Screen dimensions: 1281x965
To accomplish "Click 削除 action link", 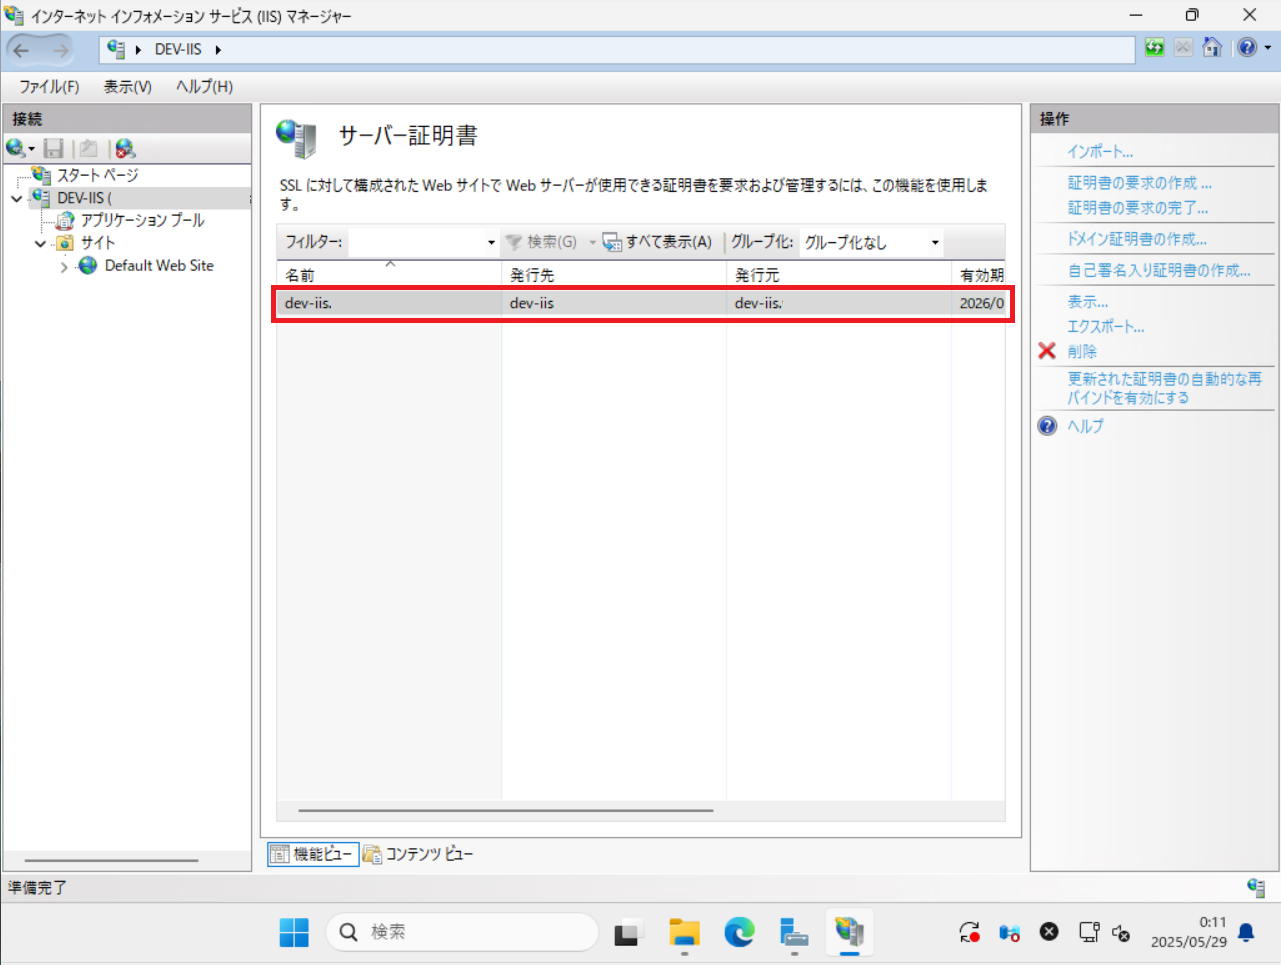I will point(1082,351).
